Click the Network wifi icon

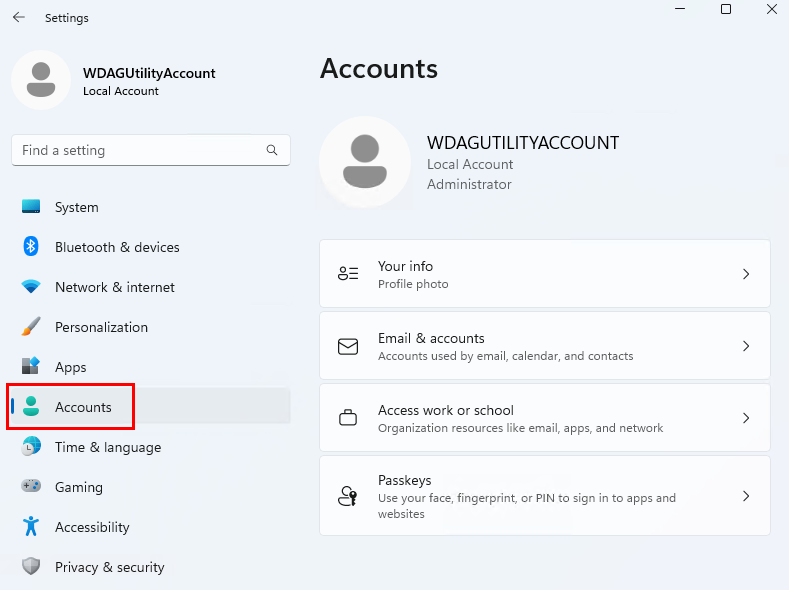[x=31, y=287]
